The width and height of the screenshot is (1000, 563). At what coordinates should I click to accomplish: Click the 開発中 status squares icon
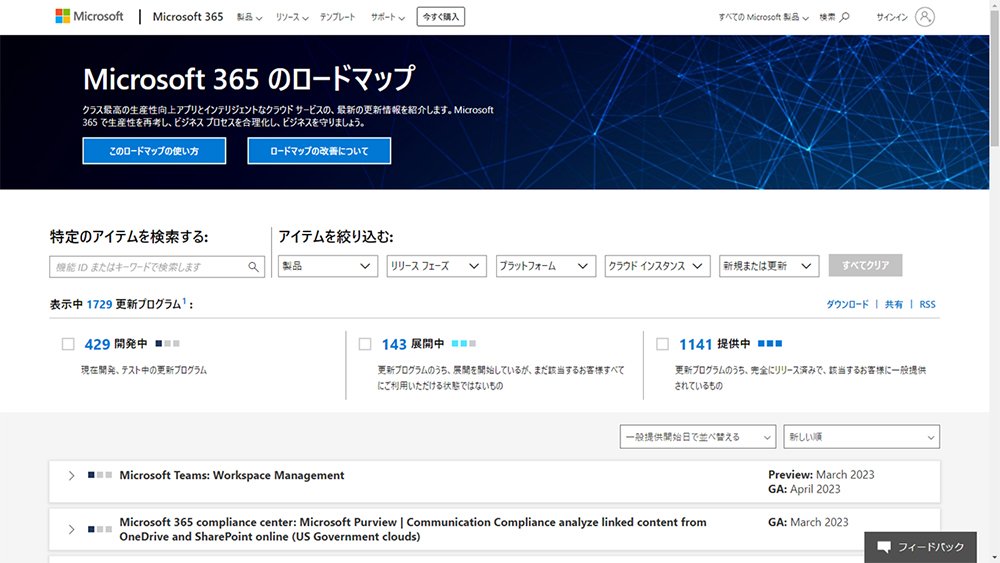tap(167, 344)
